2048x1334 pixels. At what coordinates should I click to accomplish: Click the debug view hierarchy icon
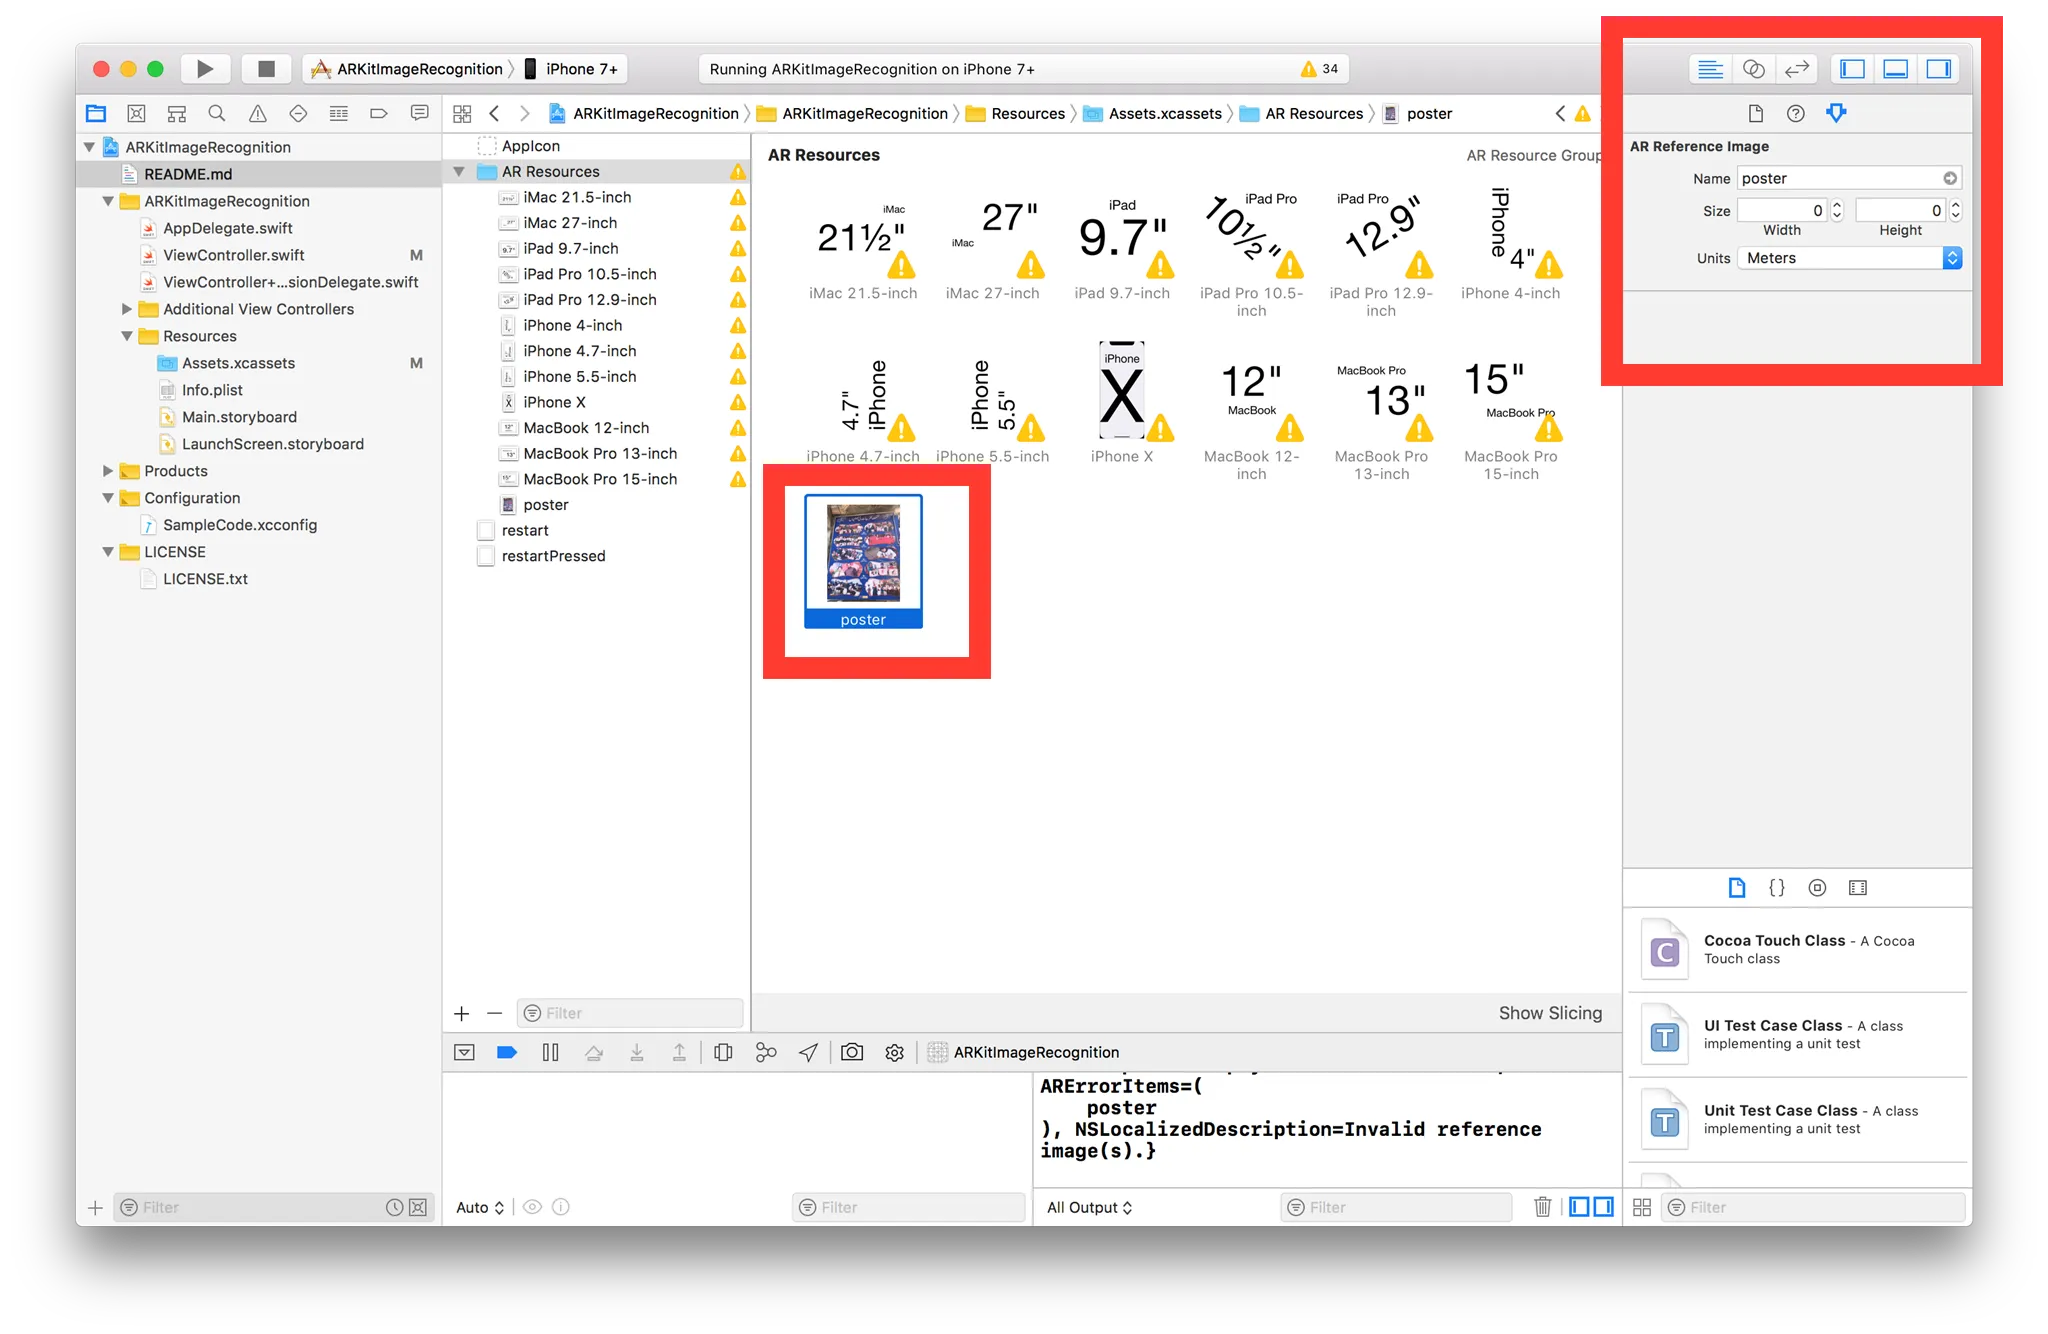(x=723, y=1052)
